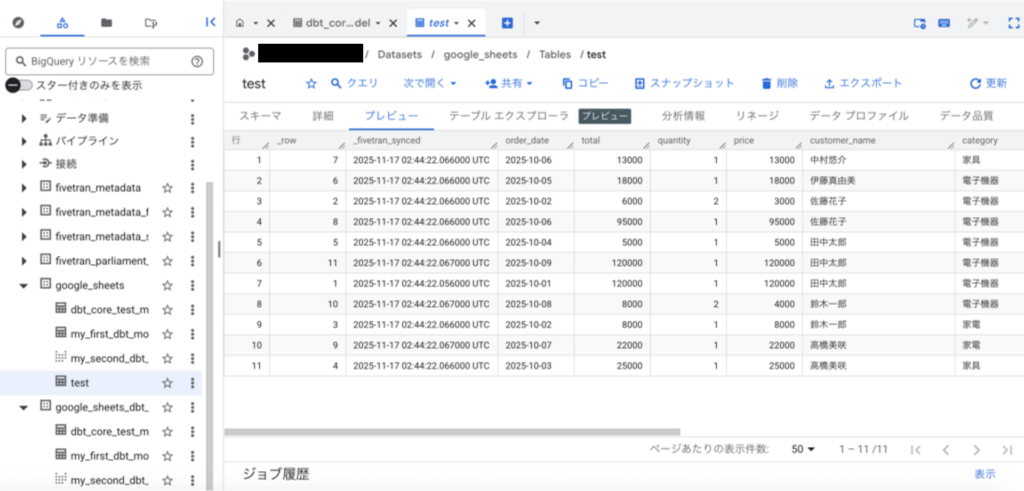Click the BigQuery resource search field
The height and width of the screenshot is (491, 1024).
click(100, 62)
